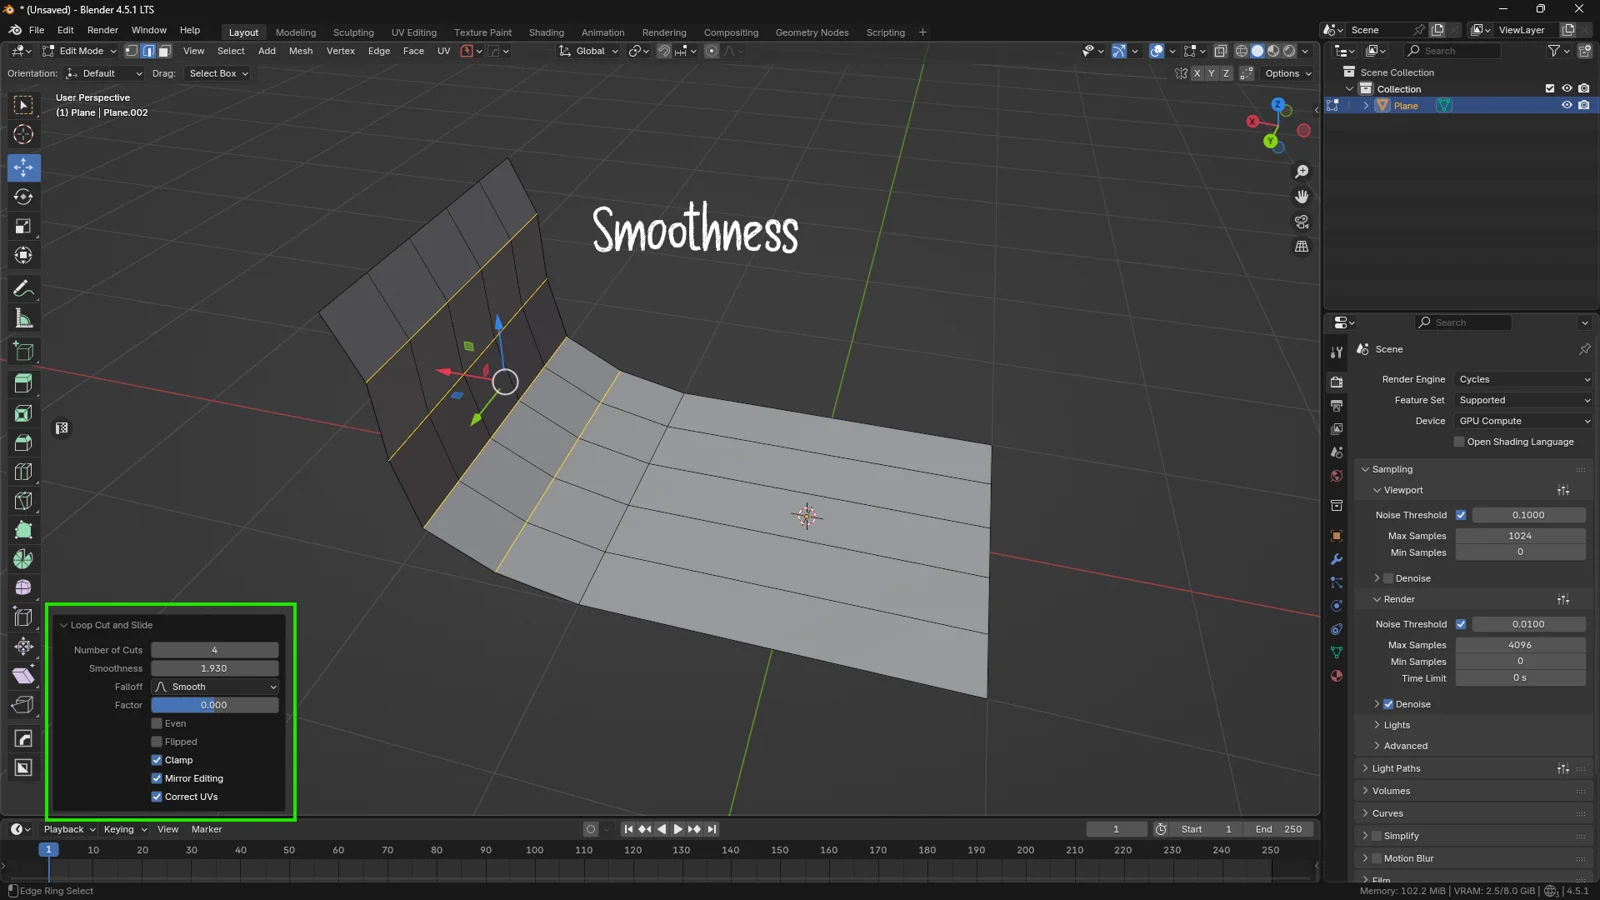Choose the Measure tool
Screen dimensions: 1600x900
click(23, 319)
